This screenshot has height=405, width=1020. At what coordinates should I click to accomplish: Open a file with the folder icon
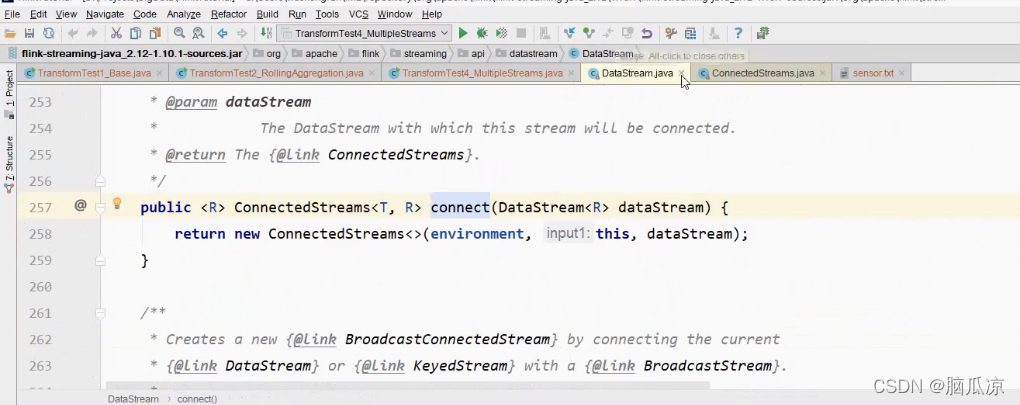10,33
